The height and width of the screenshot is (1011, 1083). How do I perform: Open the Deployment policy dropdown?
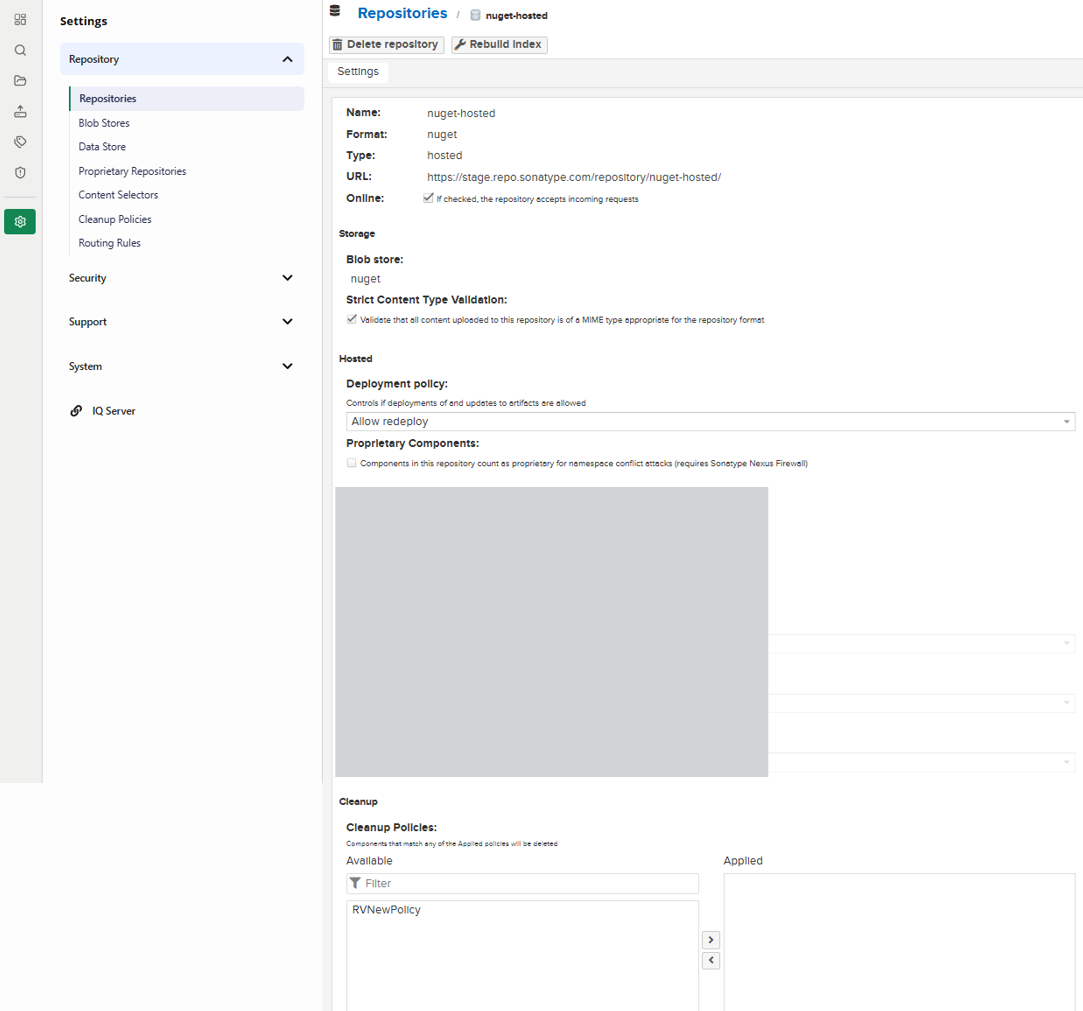pyautogui.click(x=710, y=421)
